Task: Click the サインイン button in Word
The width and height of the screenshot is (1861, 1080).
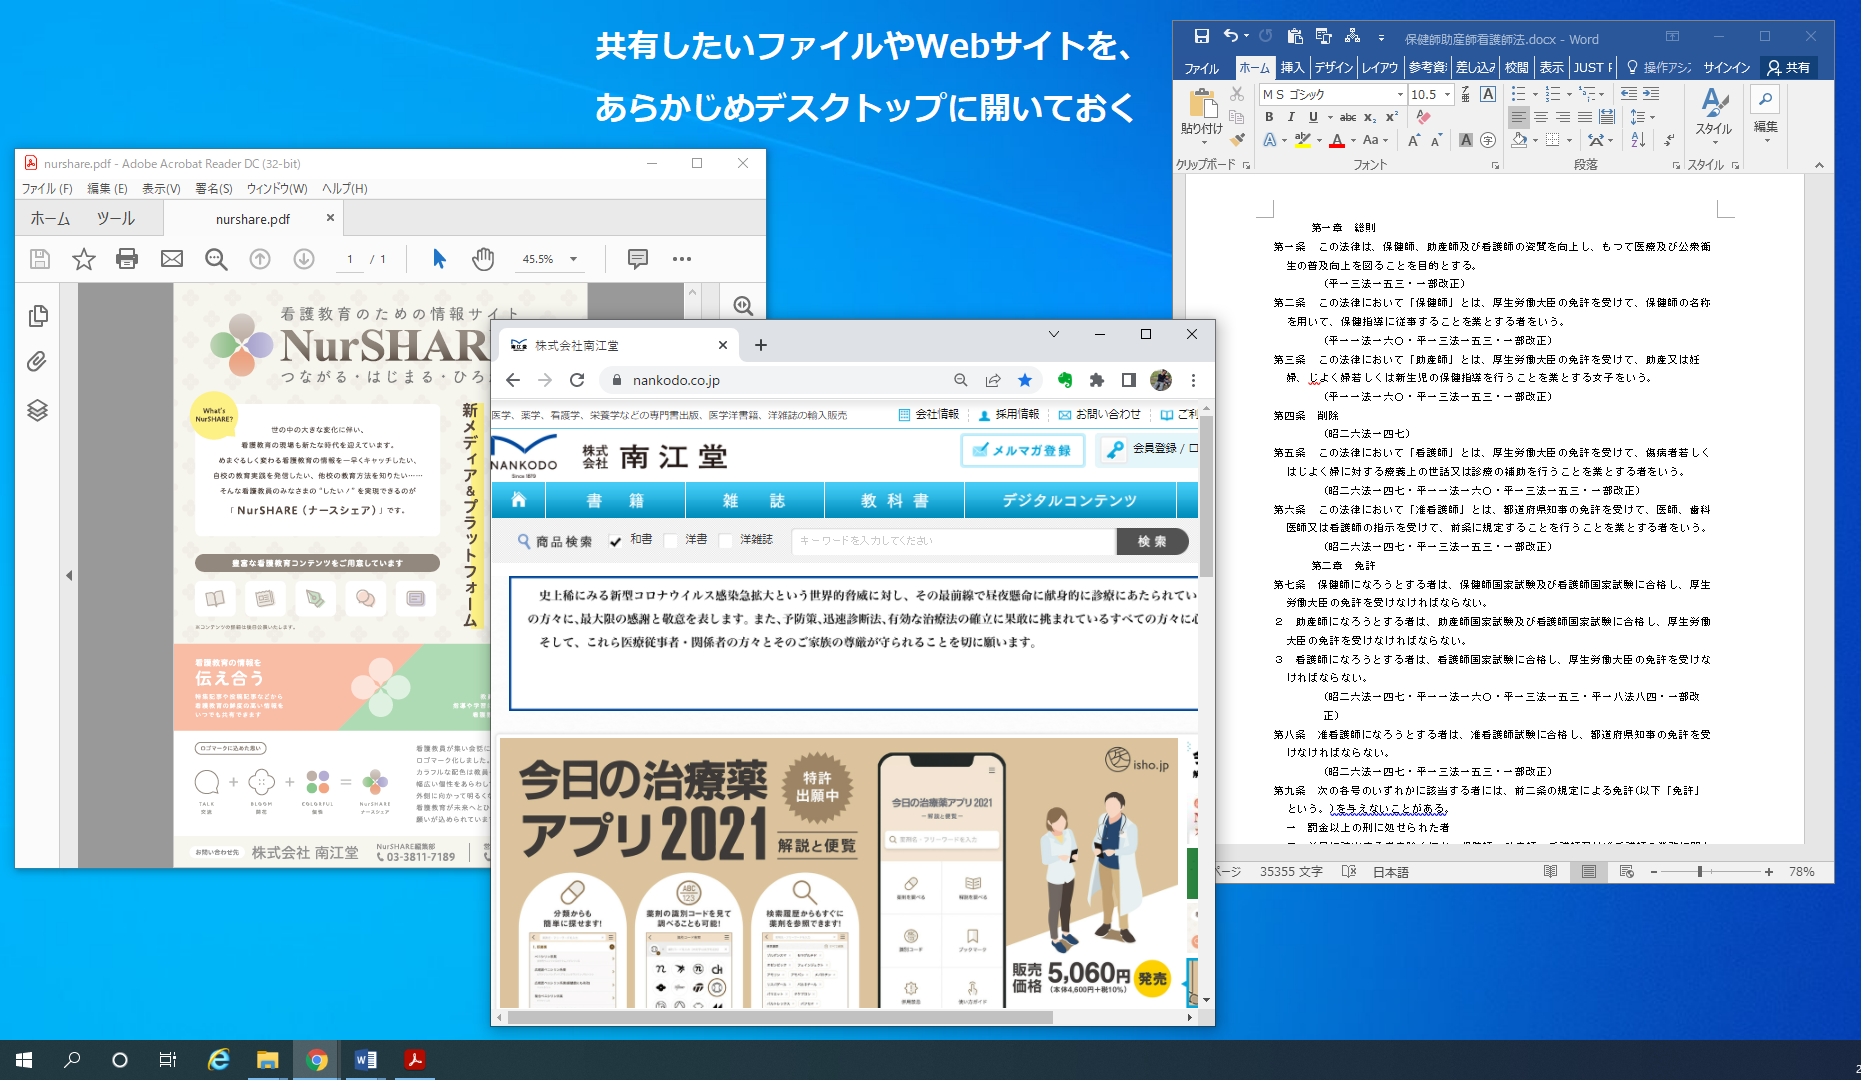Action: point(1727,67)
